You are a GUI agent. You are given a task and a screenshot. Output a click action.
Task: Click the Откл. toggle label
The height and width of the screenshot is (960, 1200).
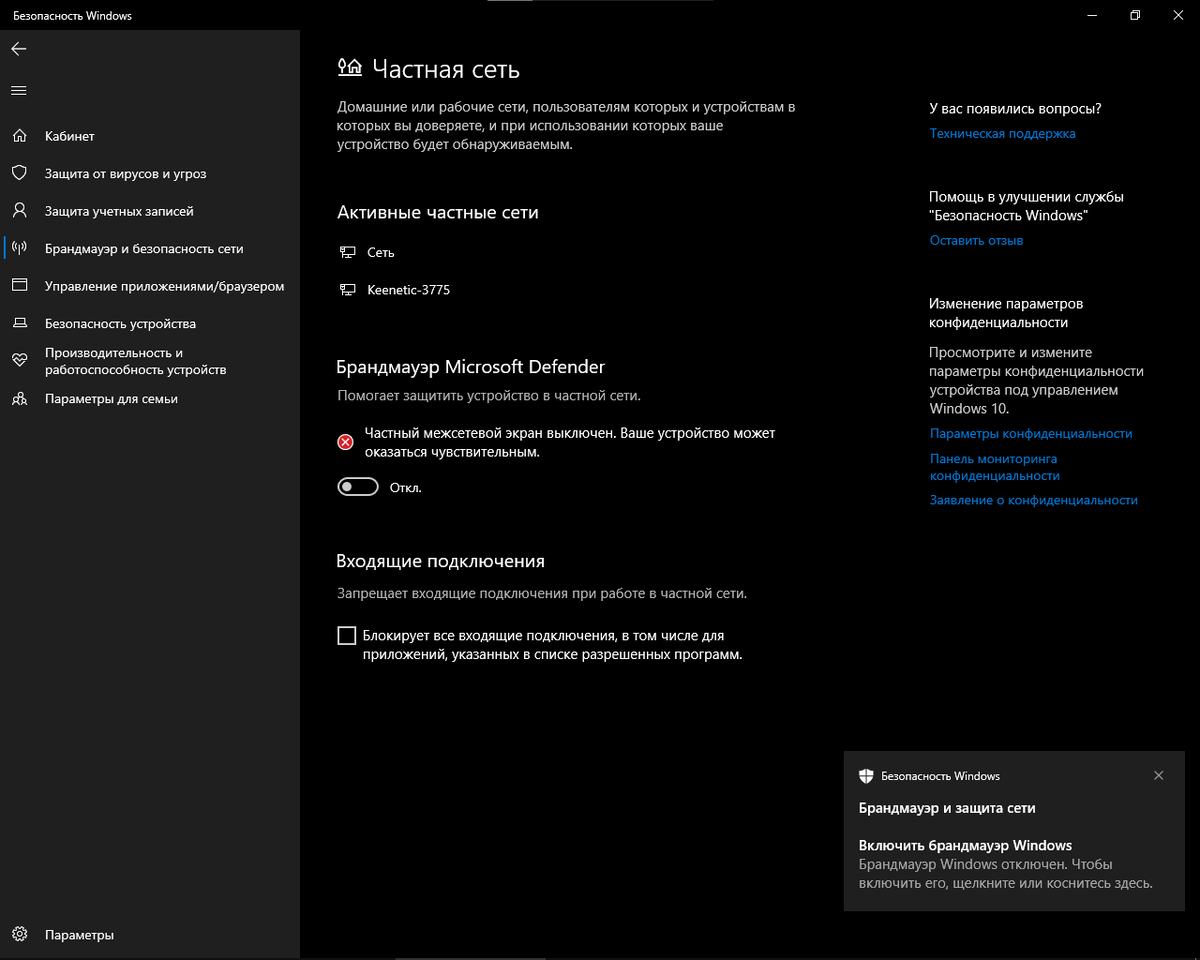406,488
